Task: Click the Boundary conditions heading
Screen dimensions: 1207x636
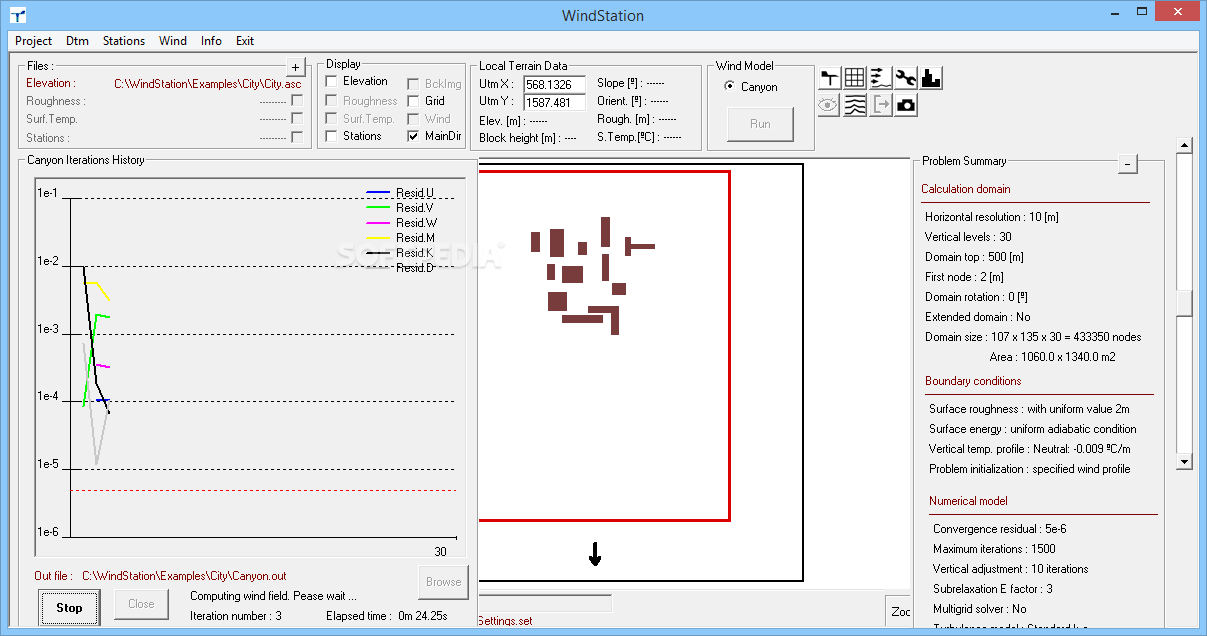Action: point(973,381)
